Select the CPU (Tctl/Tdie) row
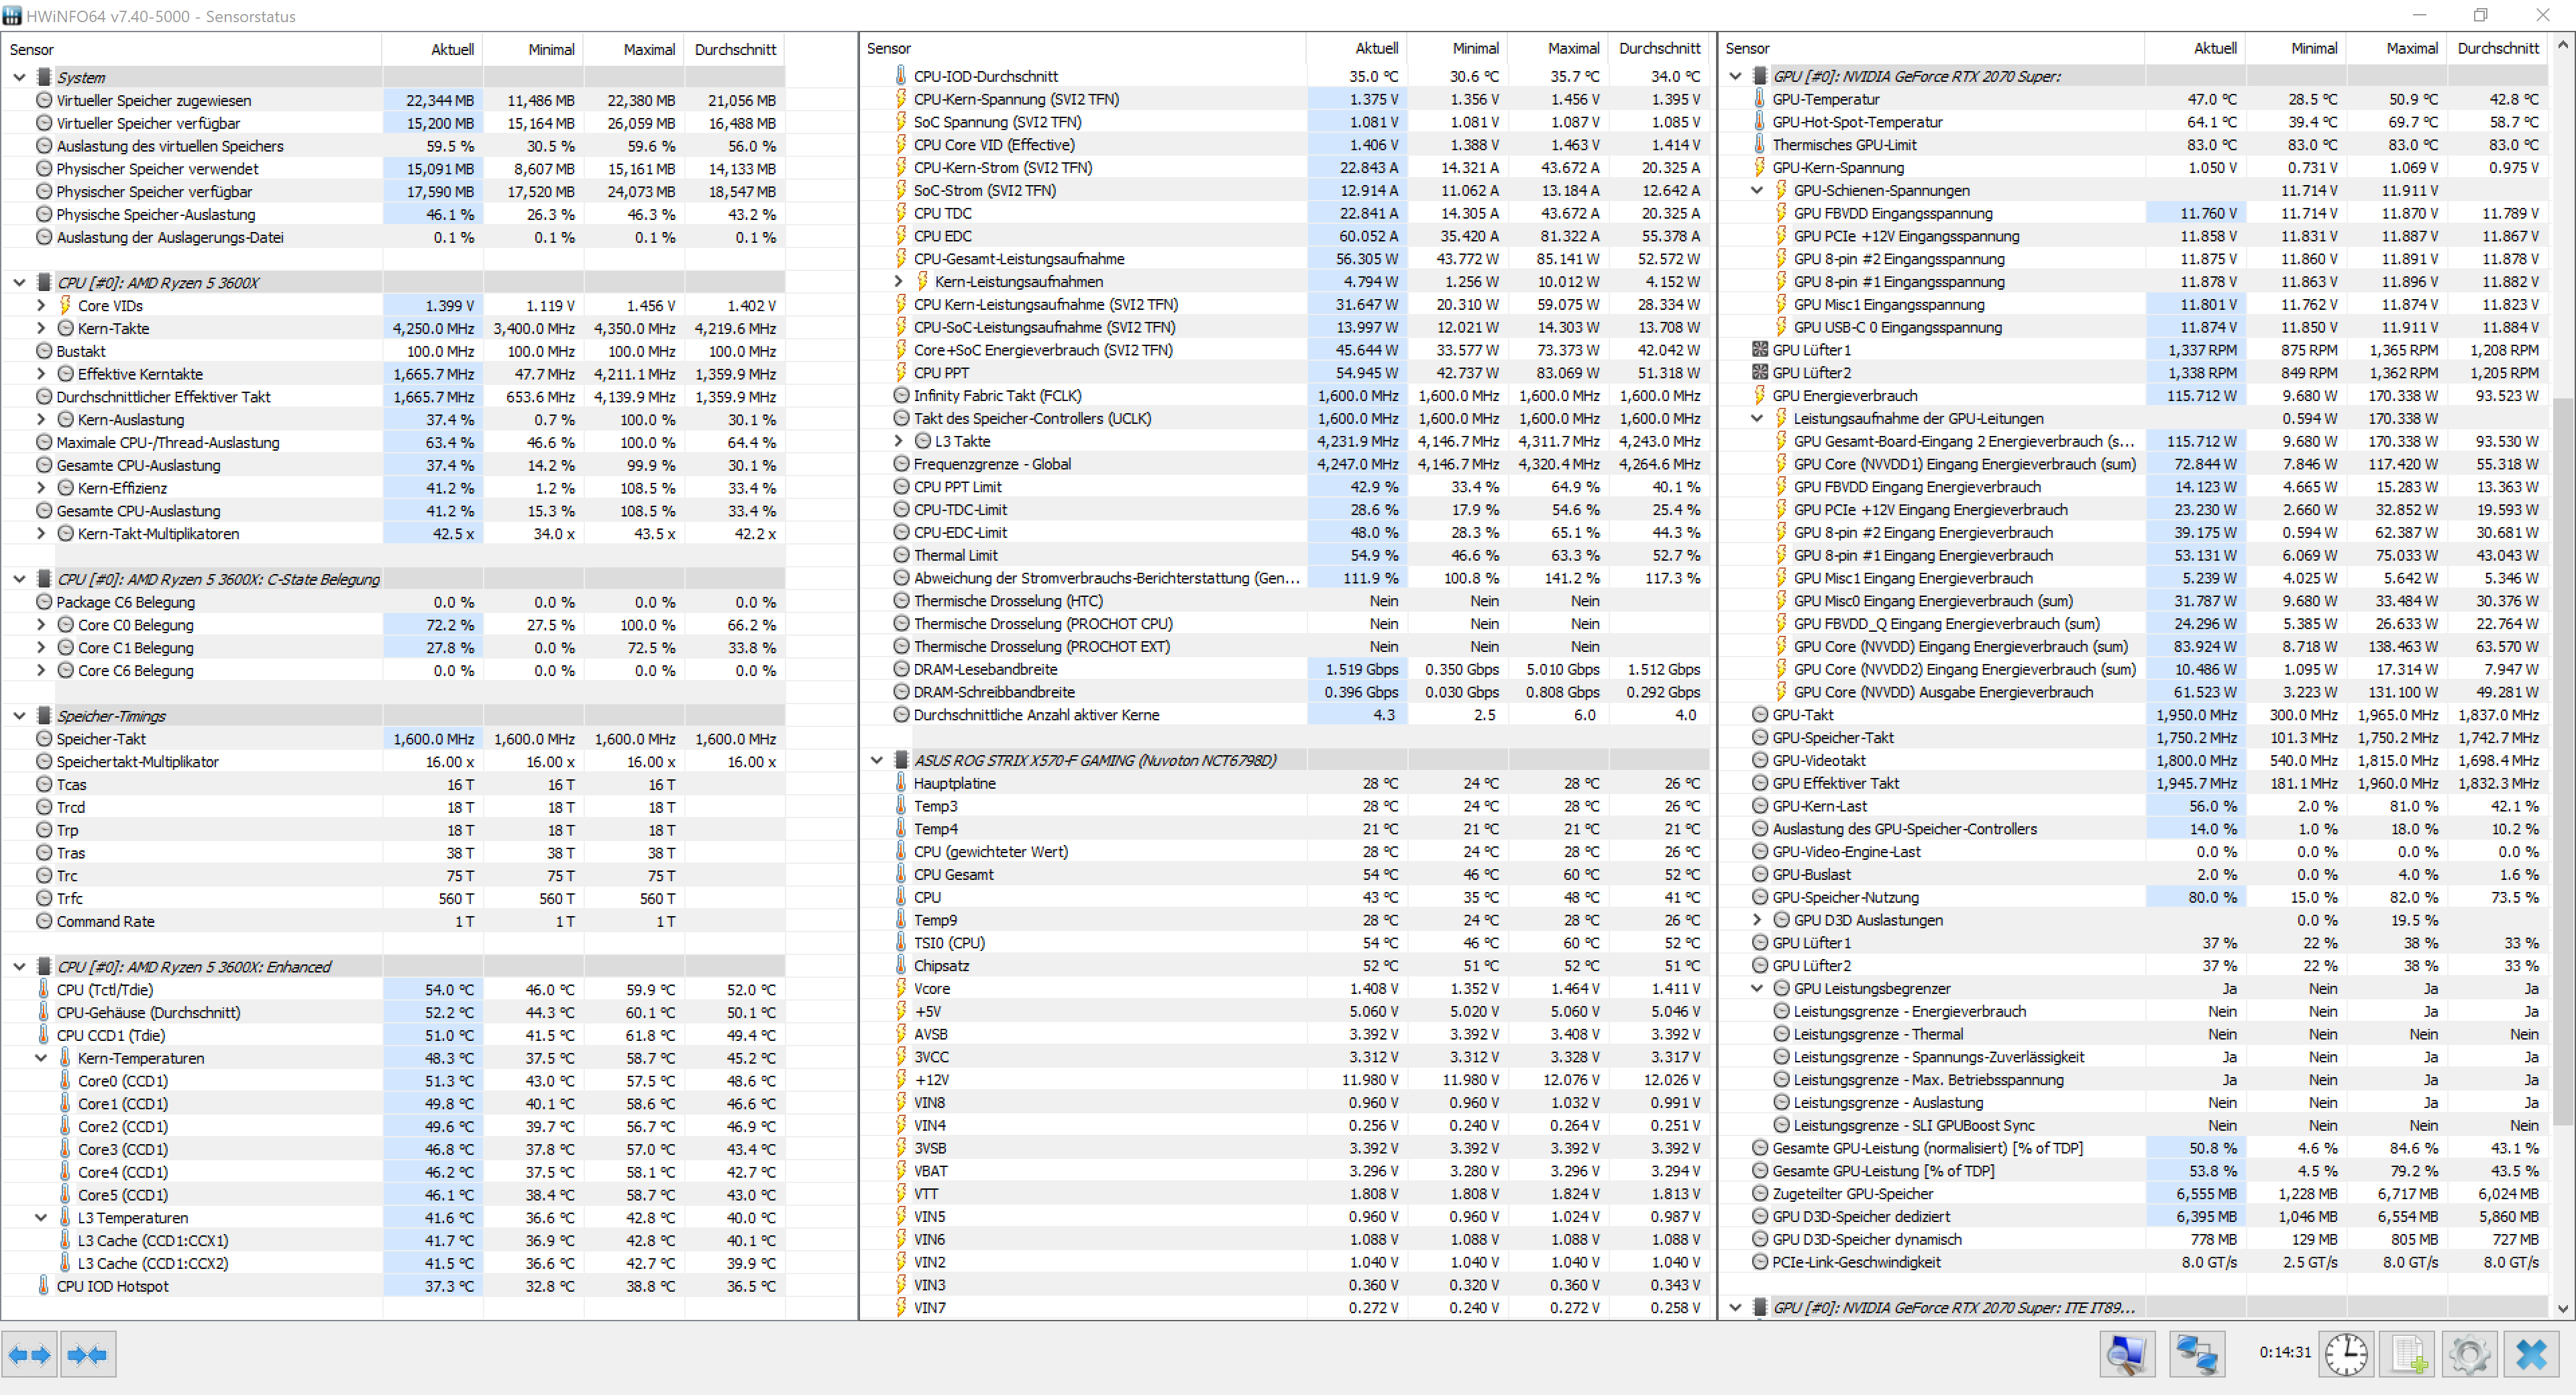The width and height of the screenshot is (2576, 1395). [393, 989]
